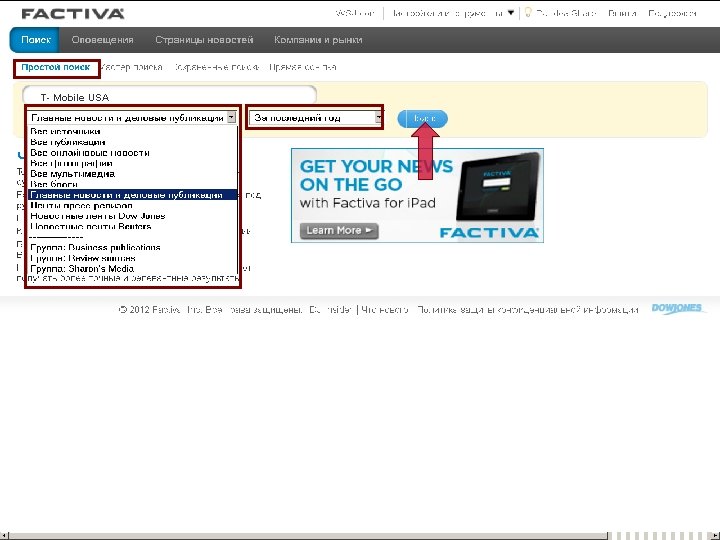Viewport: 720px width, 540px height.
Task: Select the Мастер поиска sub-tab
Action: (x=131, y=67)
